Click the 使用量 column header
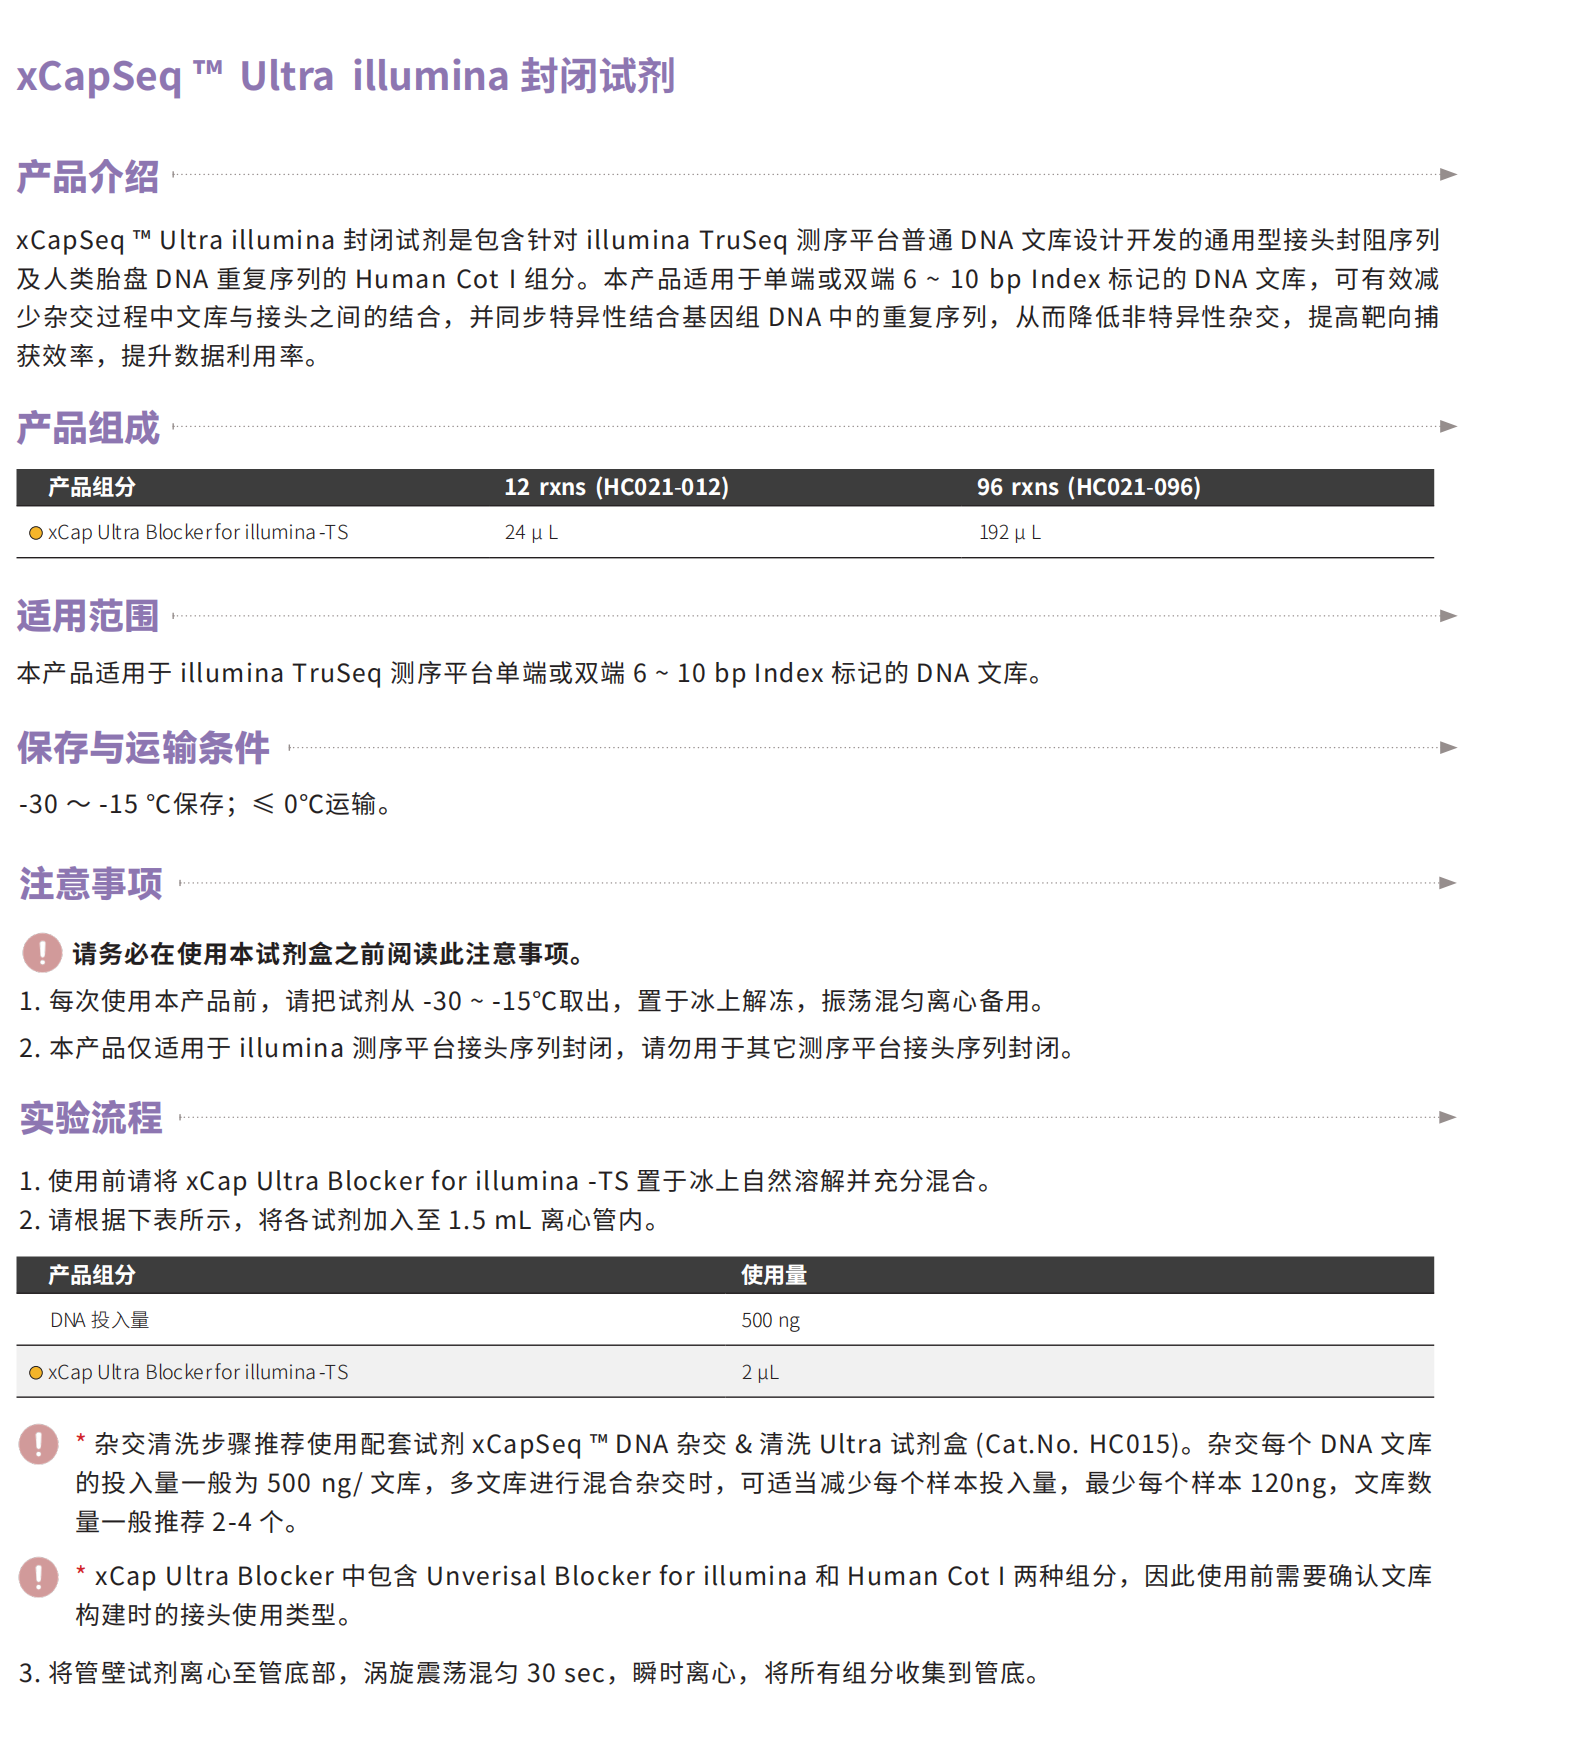1574x1761 pixels. [773, 1275]
